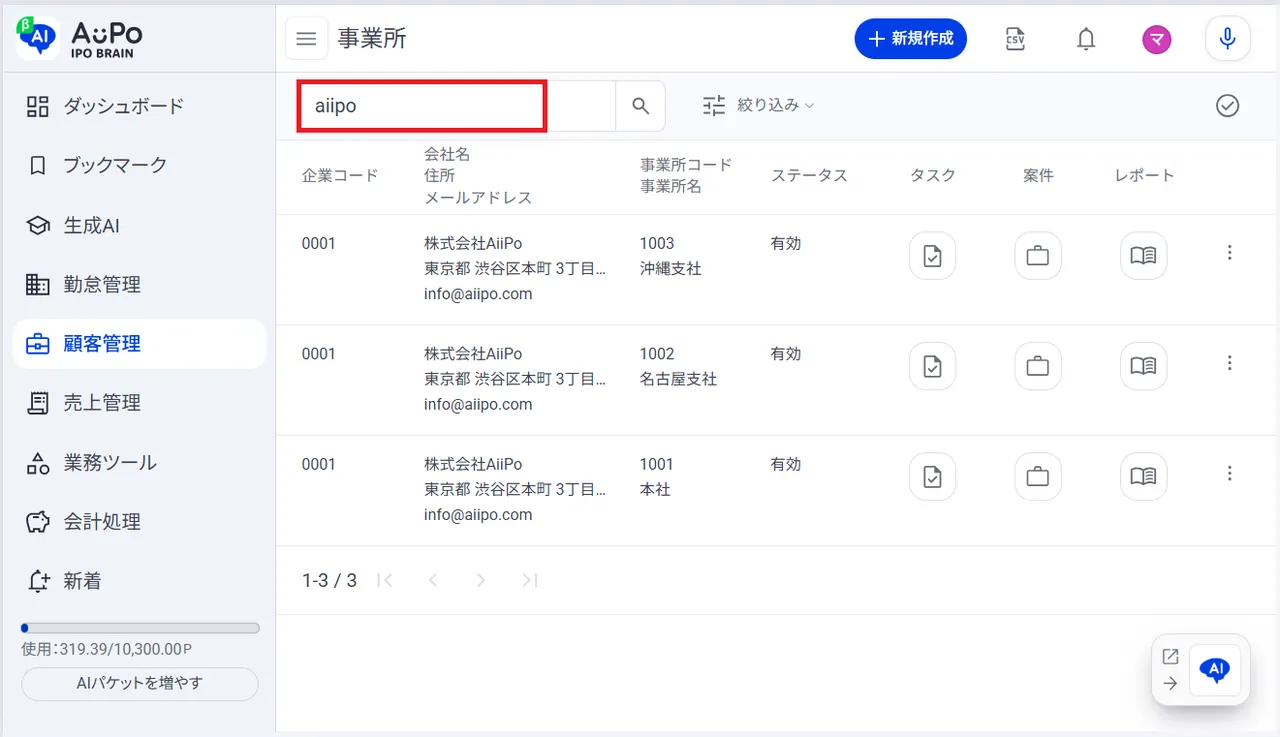Open briefcase 案件 icon for 名古屋支社
1280x737 pixels.
click(x=1038, y=366)
